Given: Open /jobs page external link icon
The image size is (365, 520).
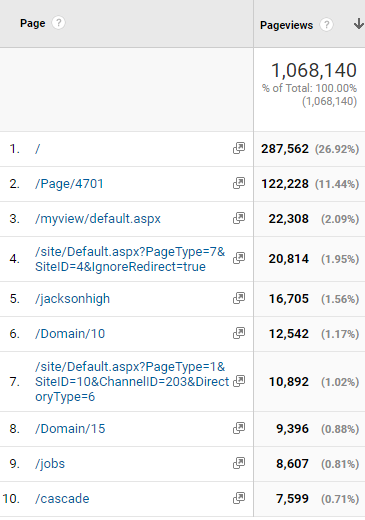Looking at the screenshot, I should [239, 463].
